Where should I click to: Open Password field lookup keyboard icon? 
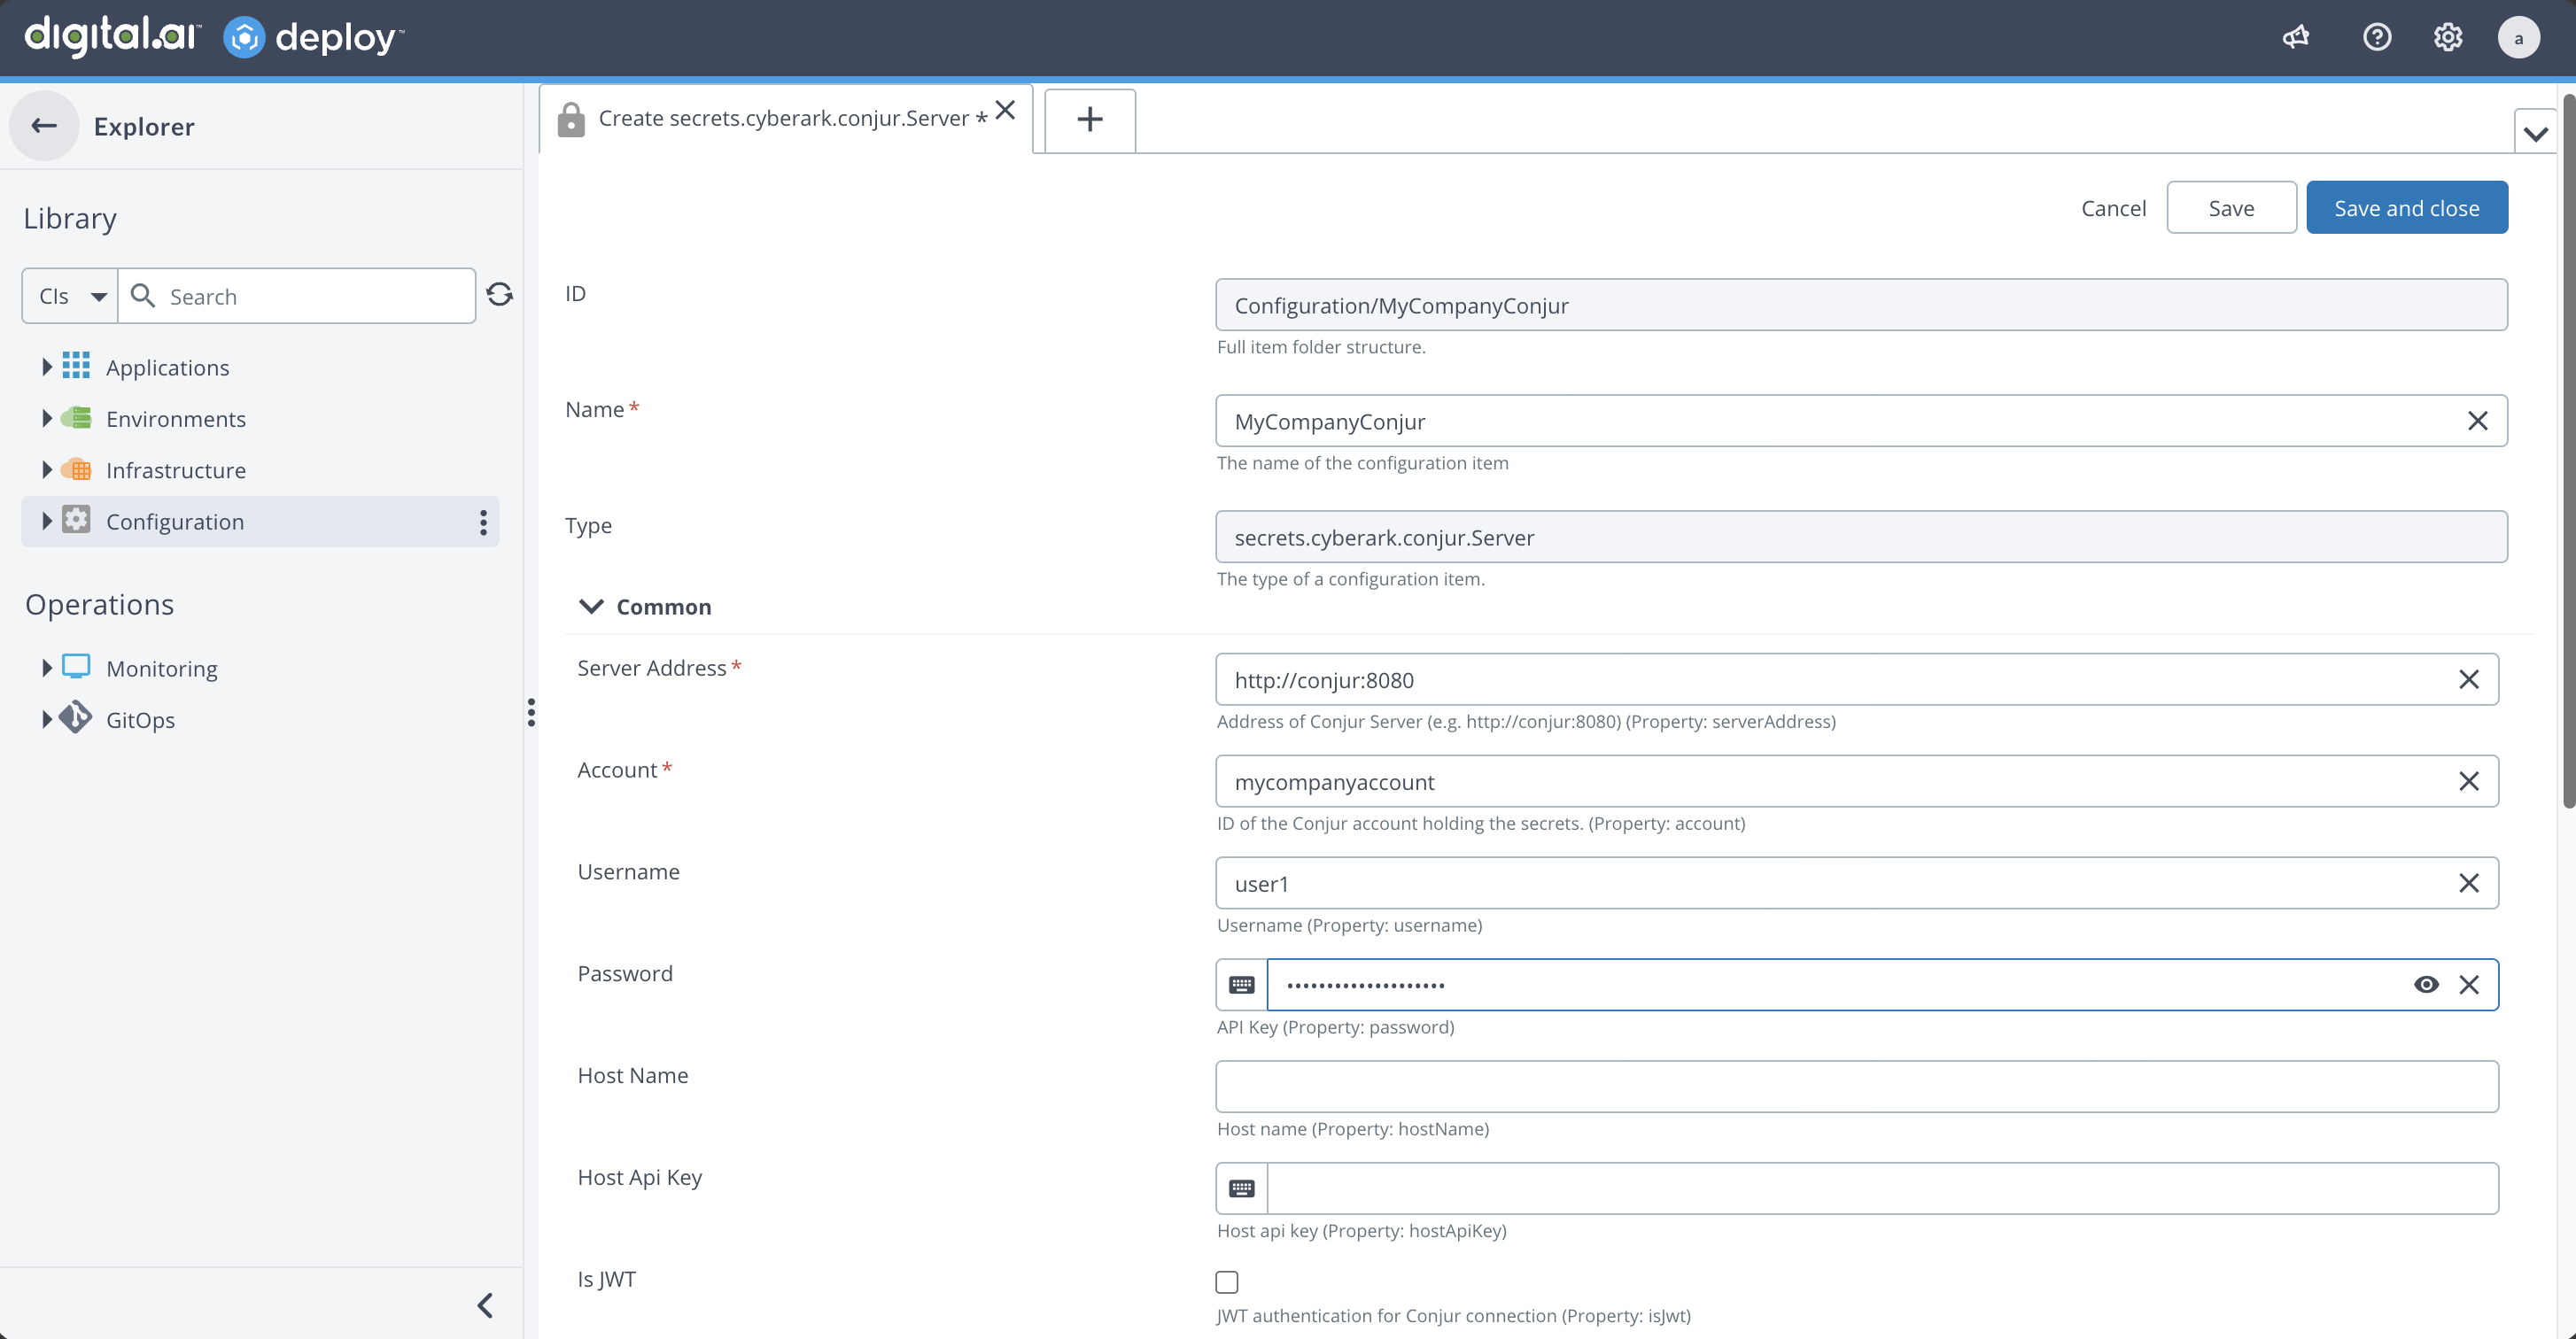[1242, 985]
